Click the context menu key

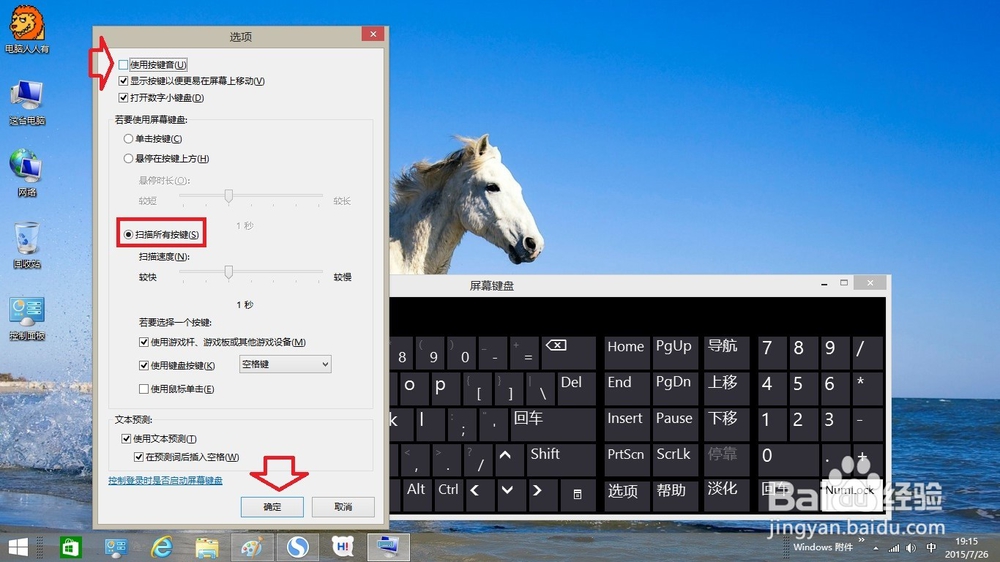[577, 497]
